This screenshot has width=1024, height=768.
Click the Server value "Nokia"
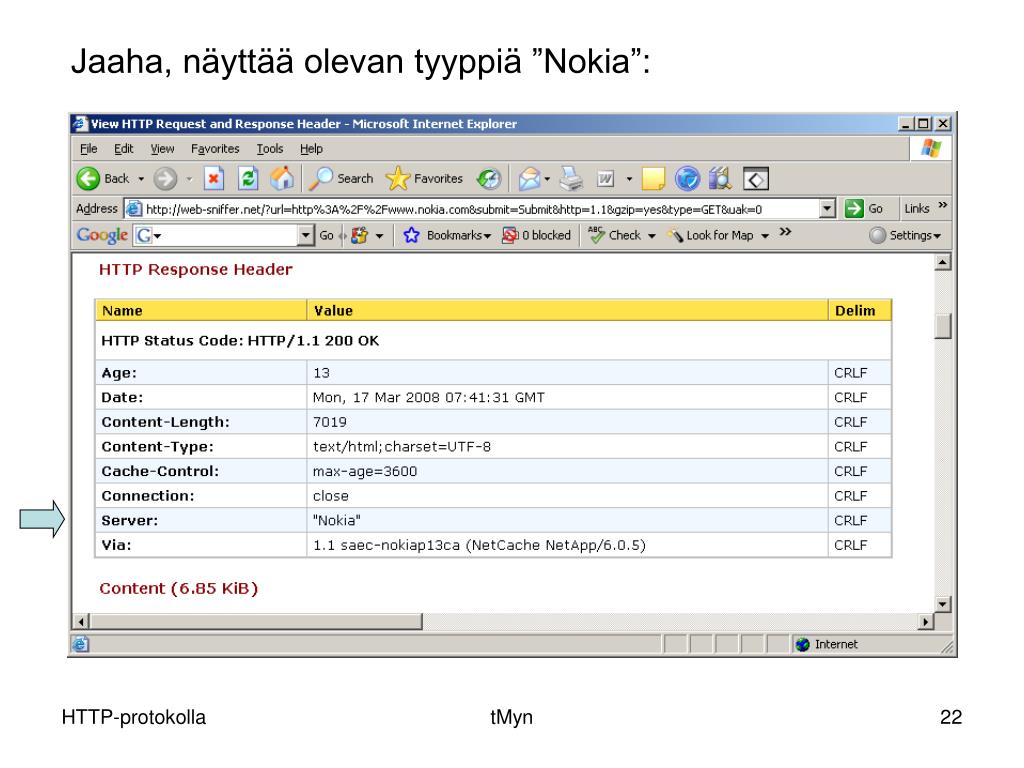(x=337, y=520)
